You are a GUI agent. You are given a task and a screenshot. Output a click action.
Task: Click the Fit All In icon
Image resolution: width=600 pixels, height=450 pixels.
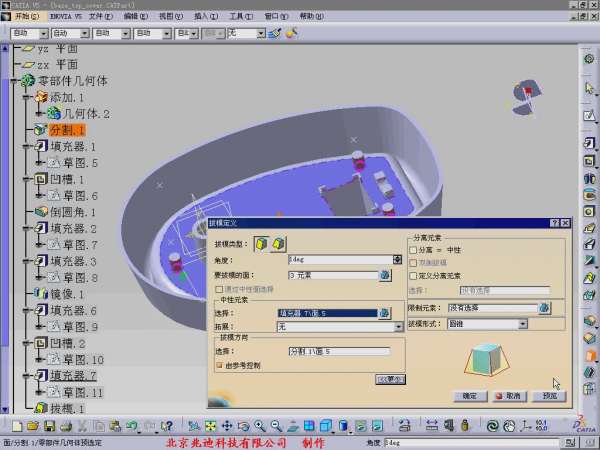coord(209,426)
